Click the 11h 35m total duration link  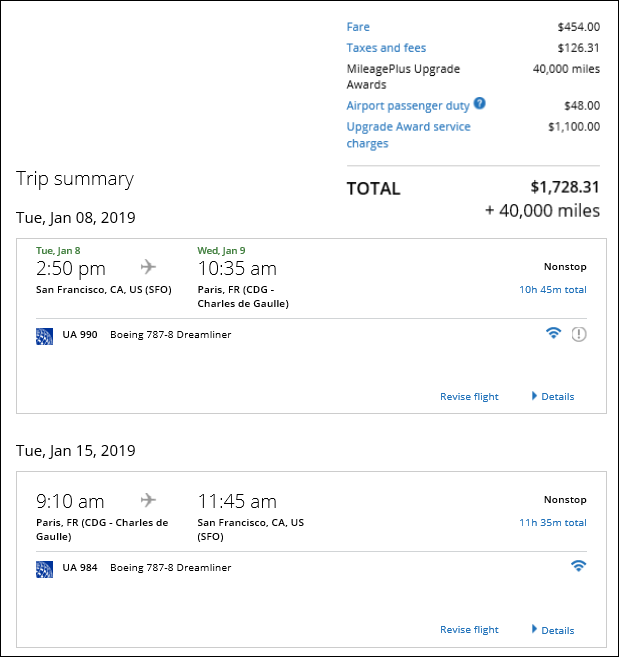tap(553, 522)
